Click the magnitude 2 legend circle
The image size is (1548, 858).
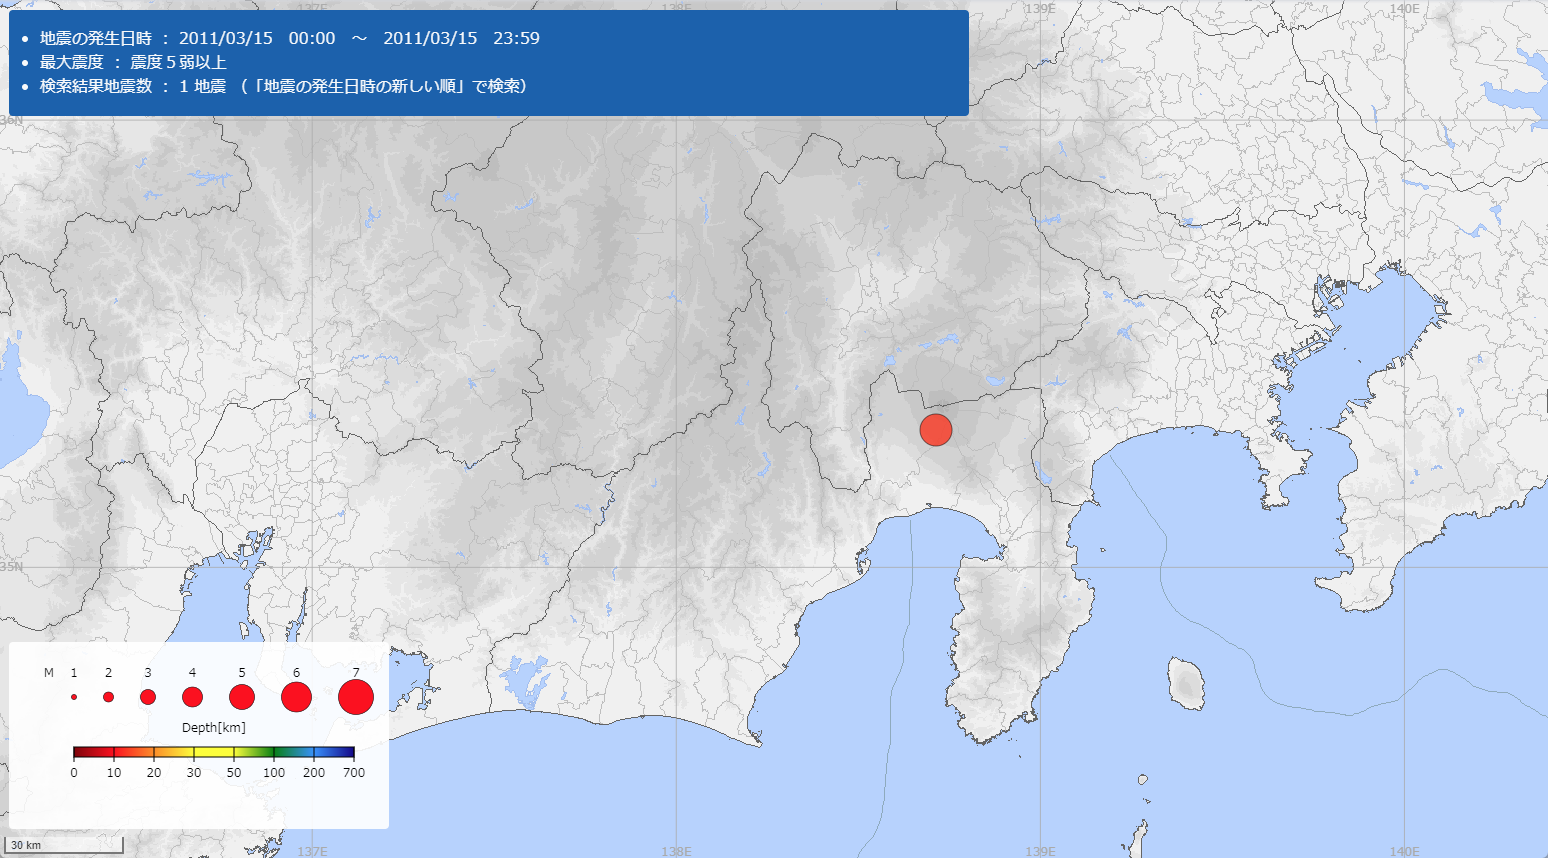tap(108, 697)
